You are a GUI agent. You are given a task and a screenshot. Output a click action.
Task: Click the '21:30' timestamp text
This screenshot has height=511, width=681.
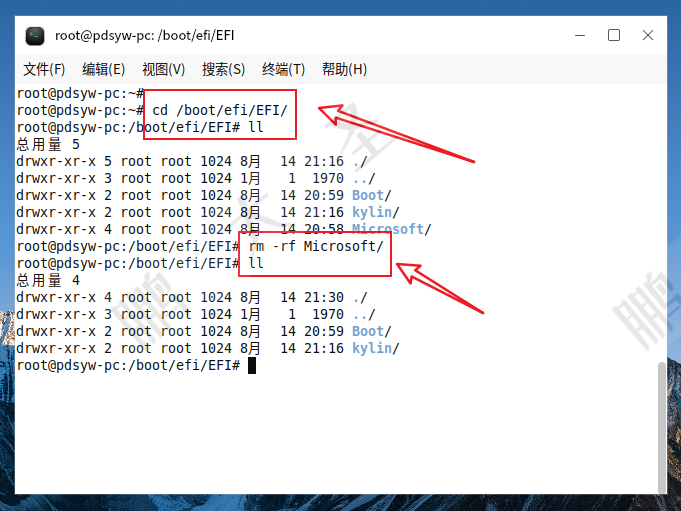click(x=324, y=297)
